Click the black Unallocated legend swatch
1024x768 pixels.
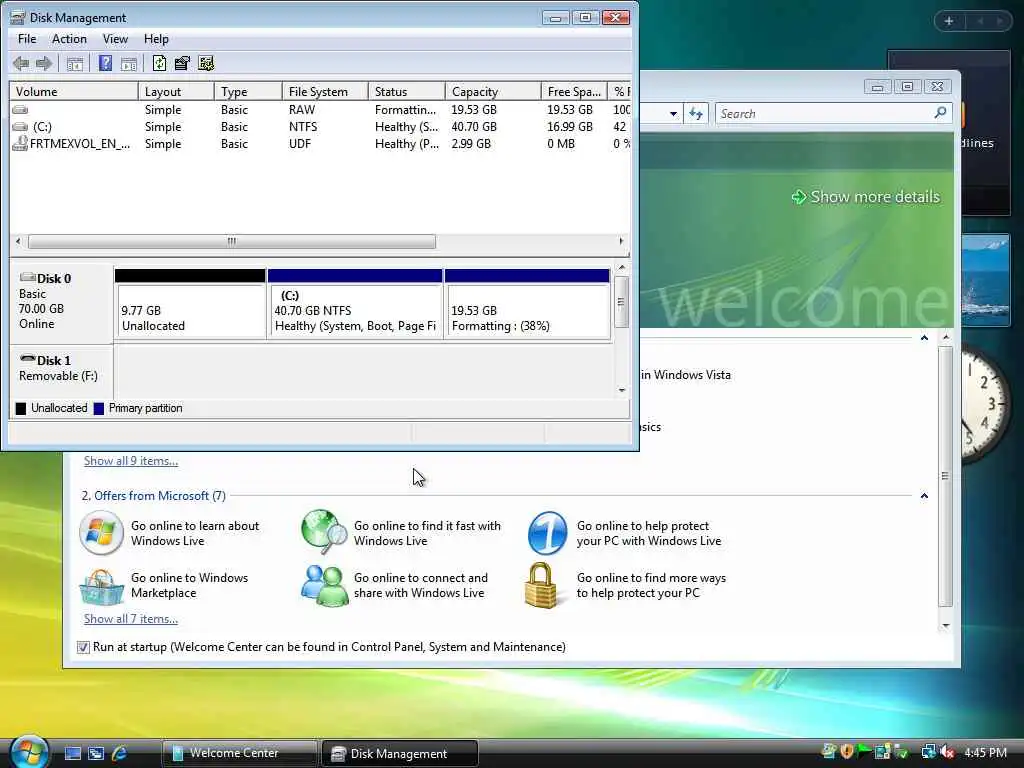(x=21, y=409)
